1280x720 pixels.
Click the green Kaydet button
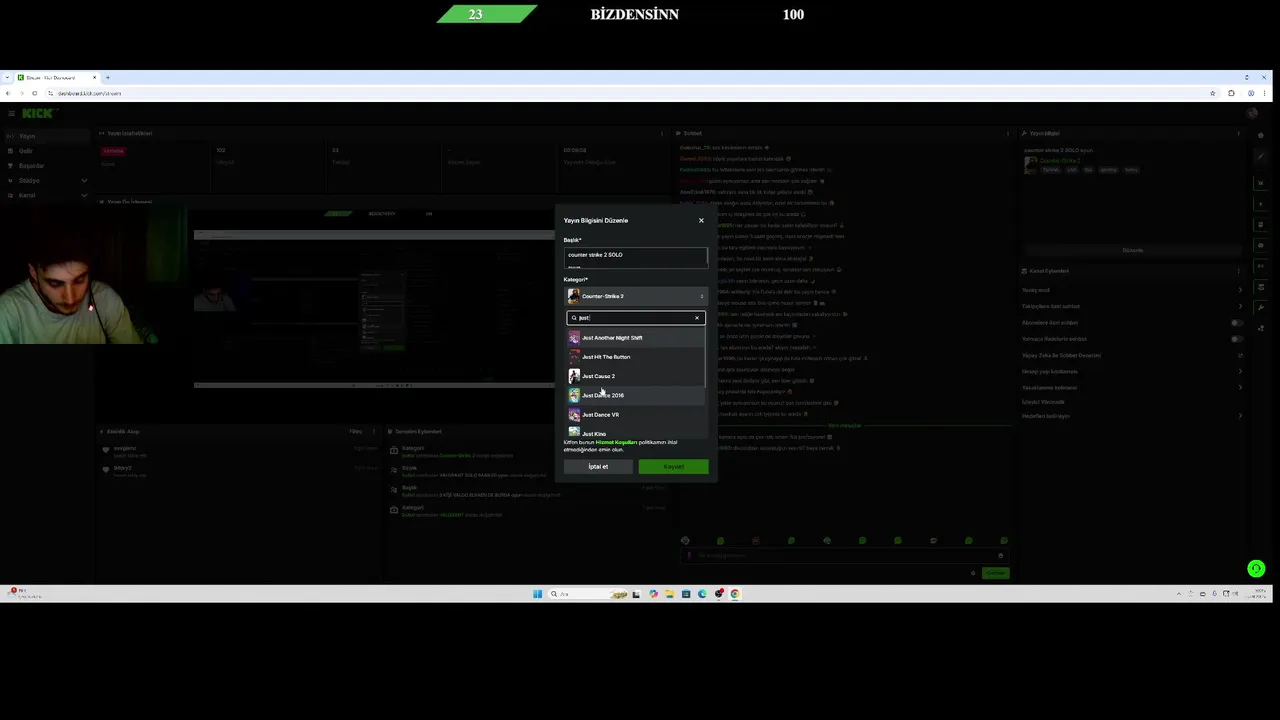[673, 467]
